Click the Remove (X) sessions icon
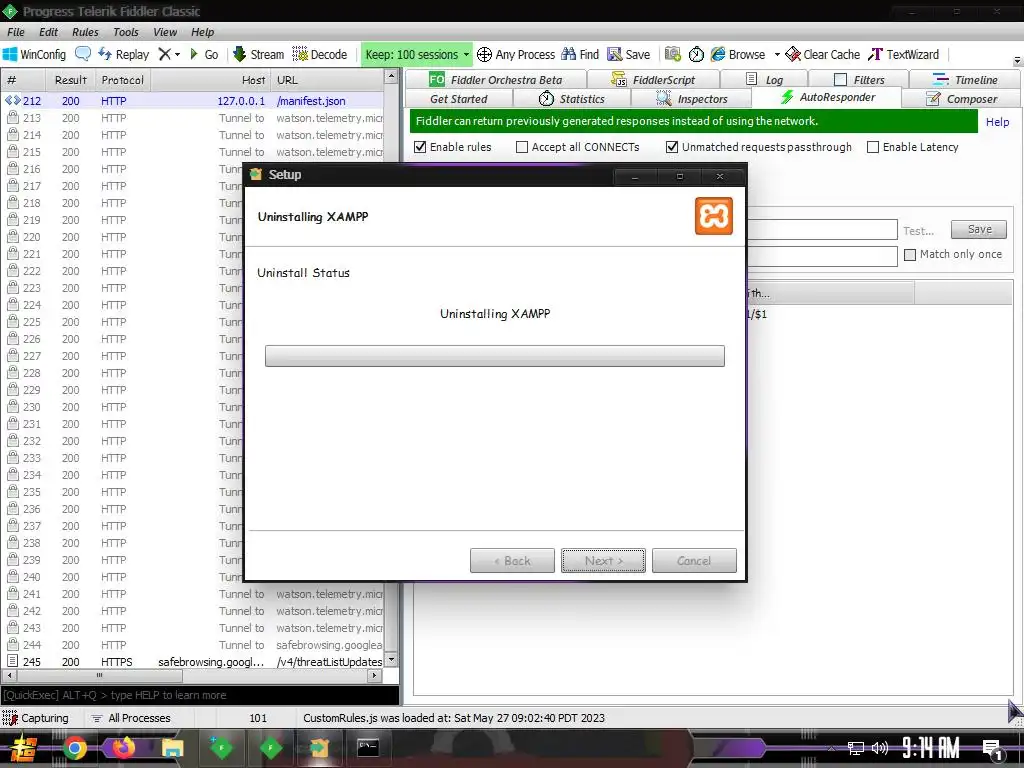Viewport: 1024px width, 768px height. pos(165,54)
